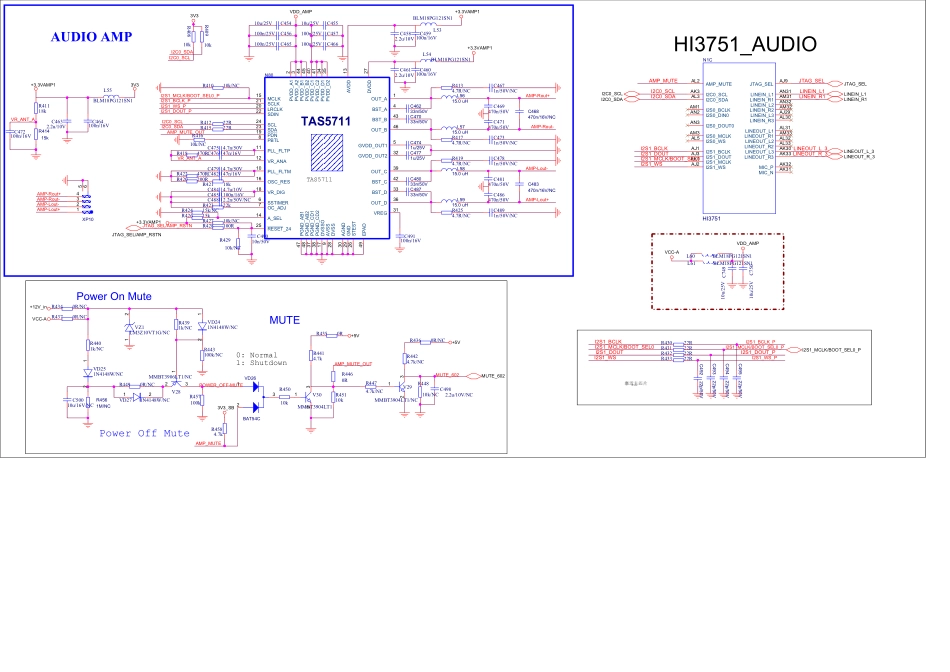Select the XP10 speaker connector symbol
This screenshot has height=672, width=950.
coord(88,204)
